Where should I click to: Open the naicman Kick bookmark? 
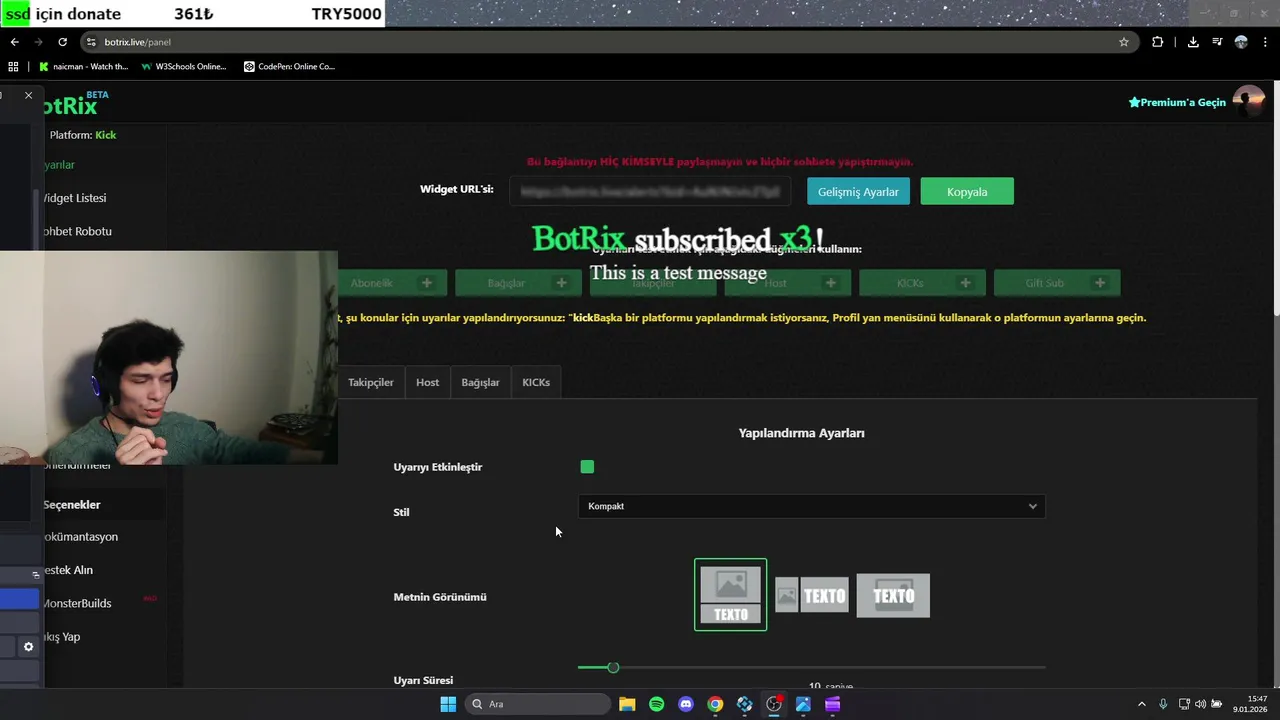84,67
